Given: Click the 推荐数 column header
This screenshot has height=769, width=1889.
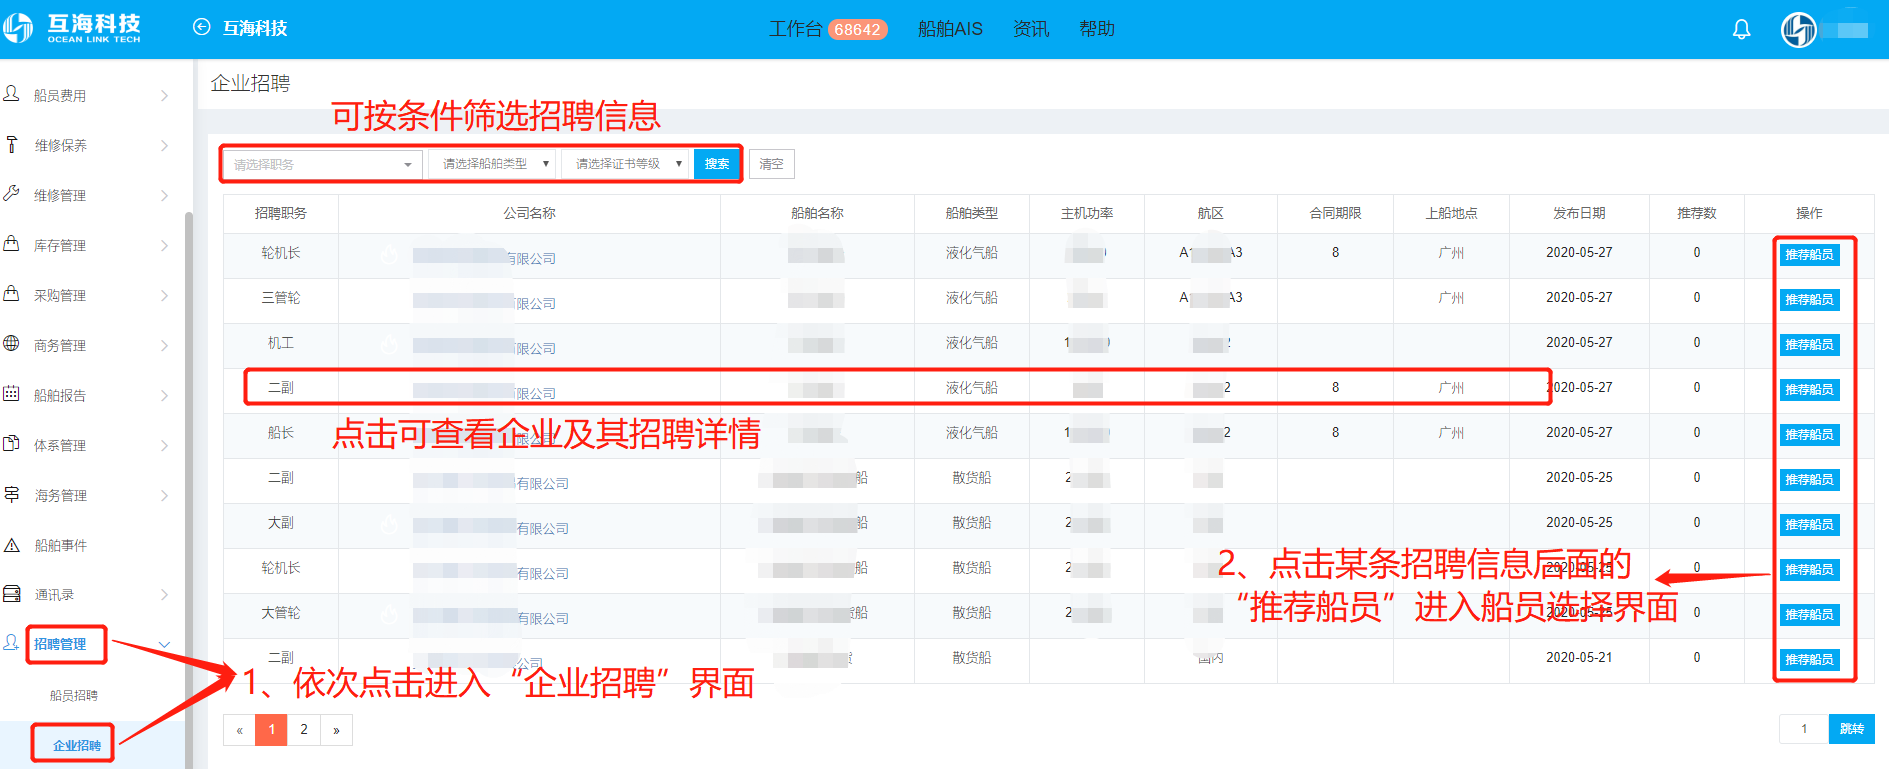Looking at the screenshot, I should (x=1697, y=213).
